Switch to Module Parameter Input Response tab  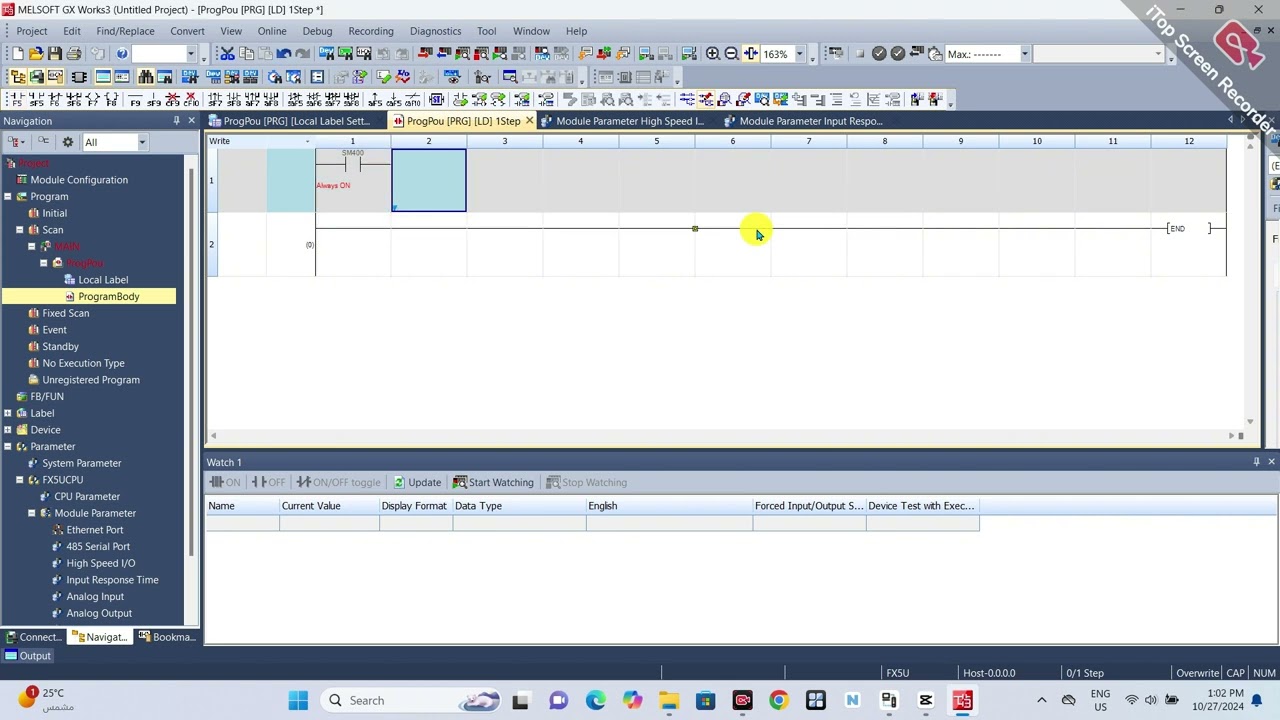(810, 121)
